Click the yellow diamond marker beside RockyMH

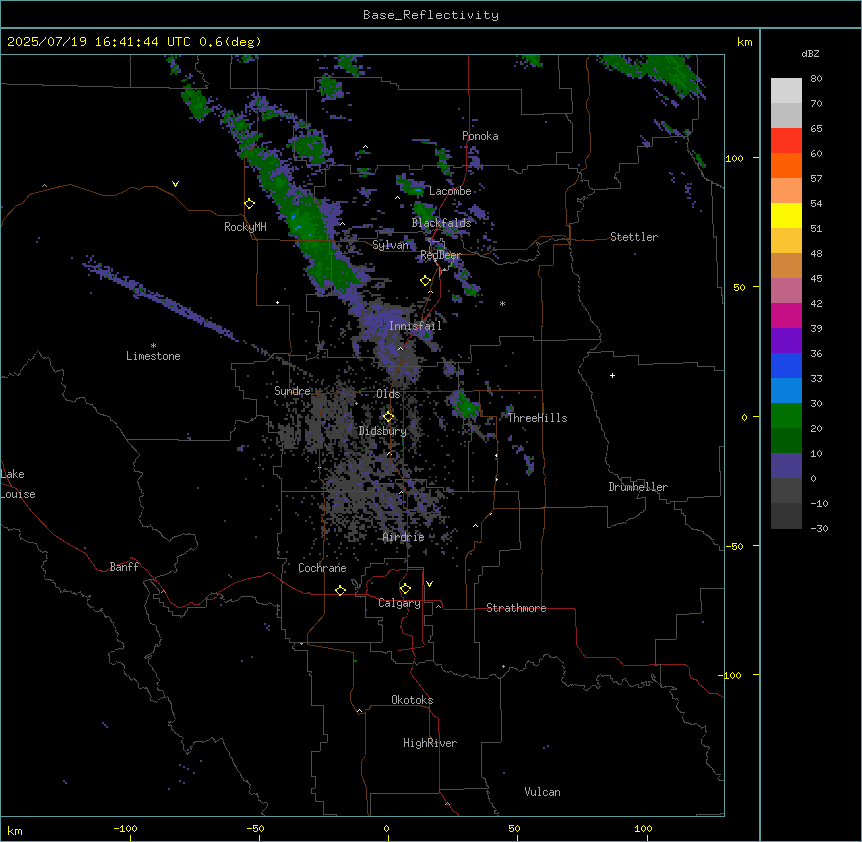click(250, 204)
